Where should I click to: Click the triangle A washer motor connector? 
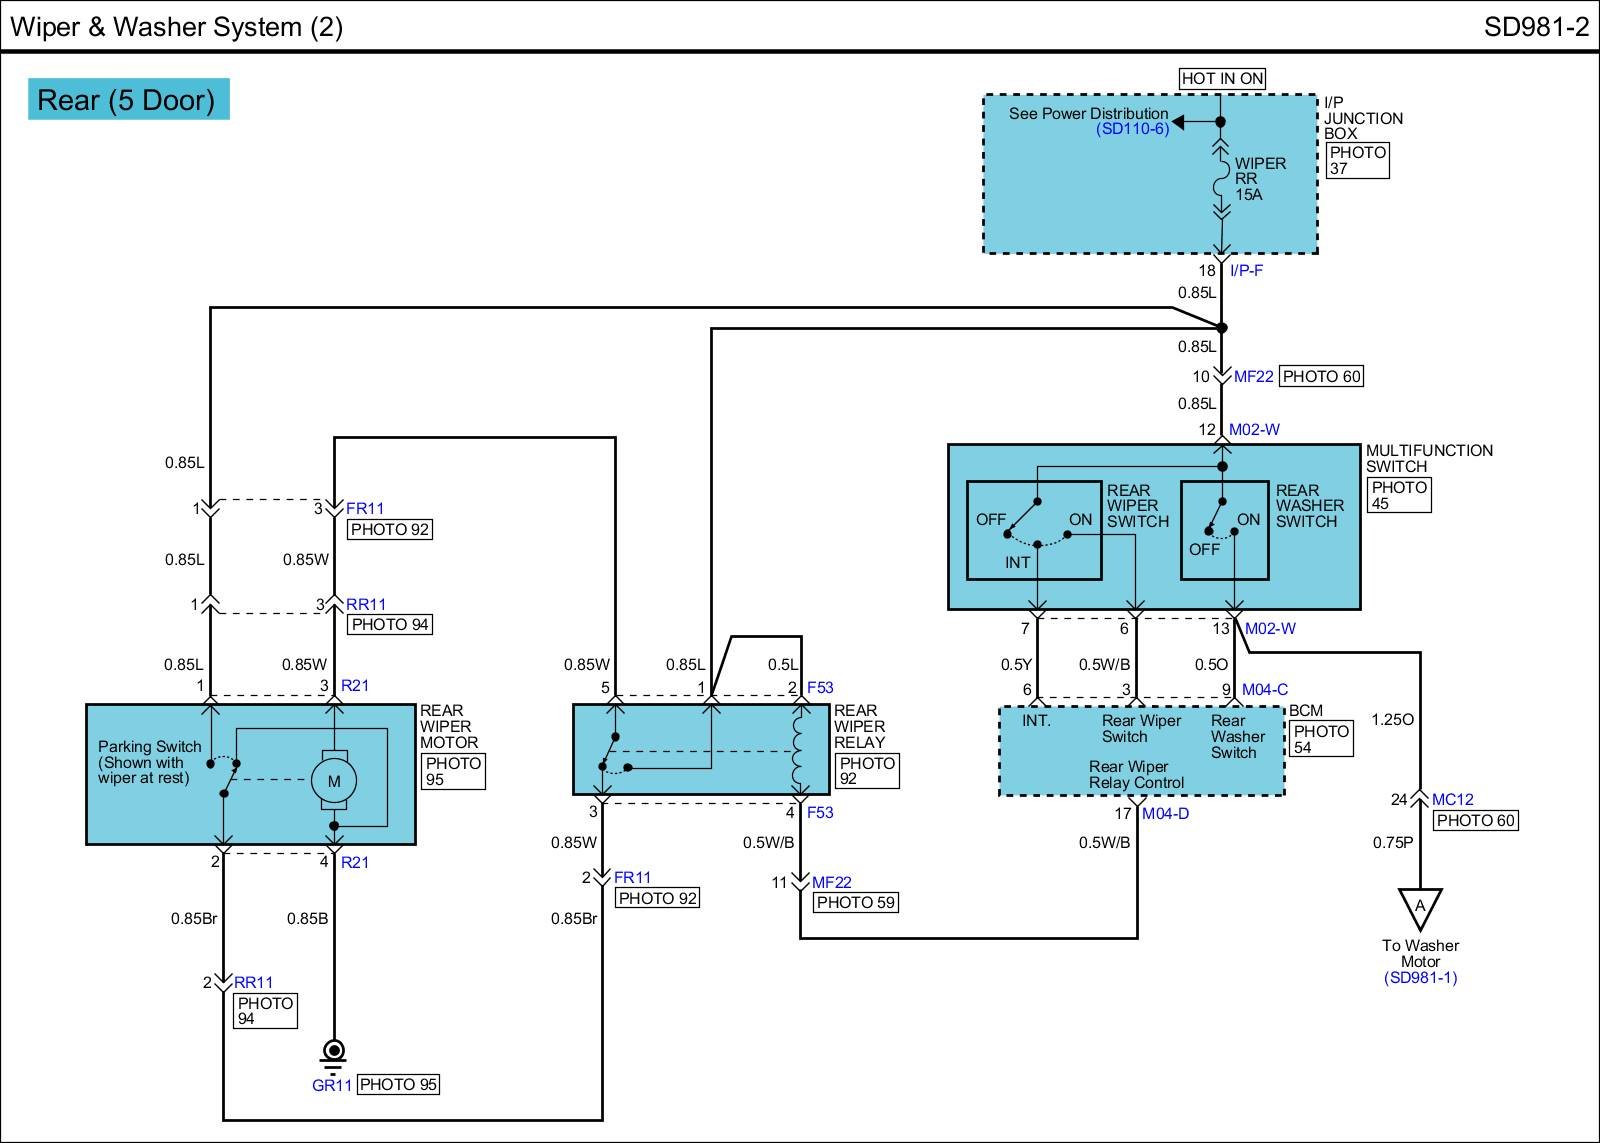coord(1420,908)
